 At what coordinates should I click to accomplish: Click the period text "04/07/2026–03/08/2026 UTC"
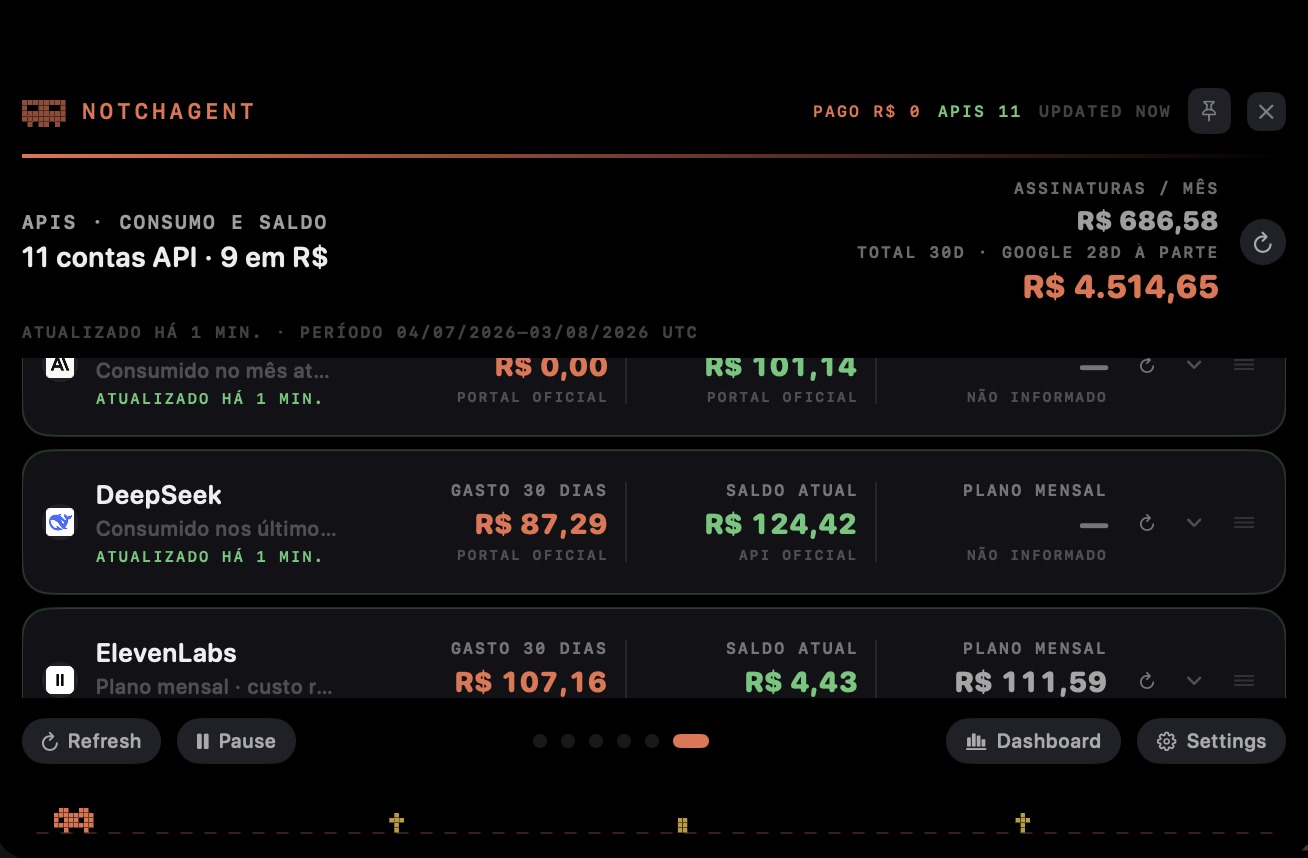click(x=547, y=332)
